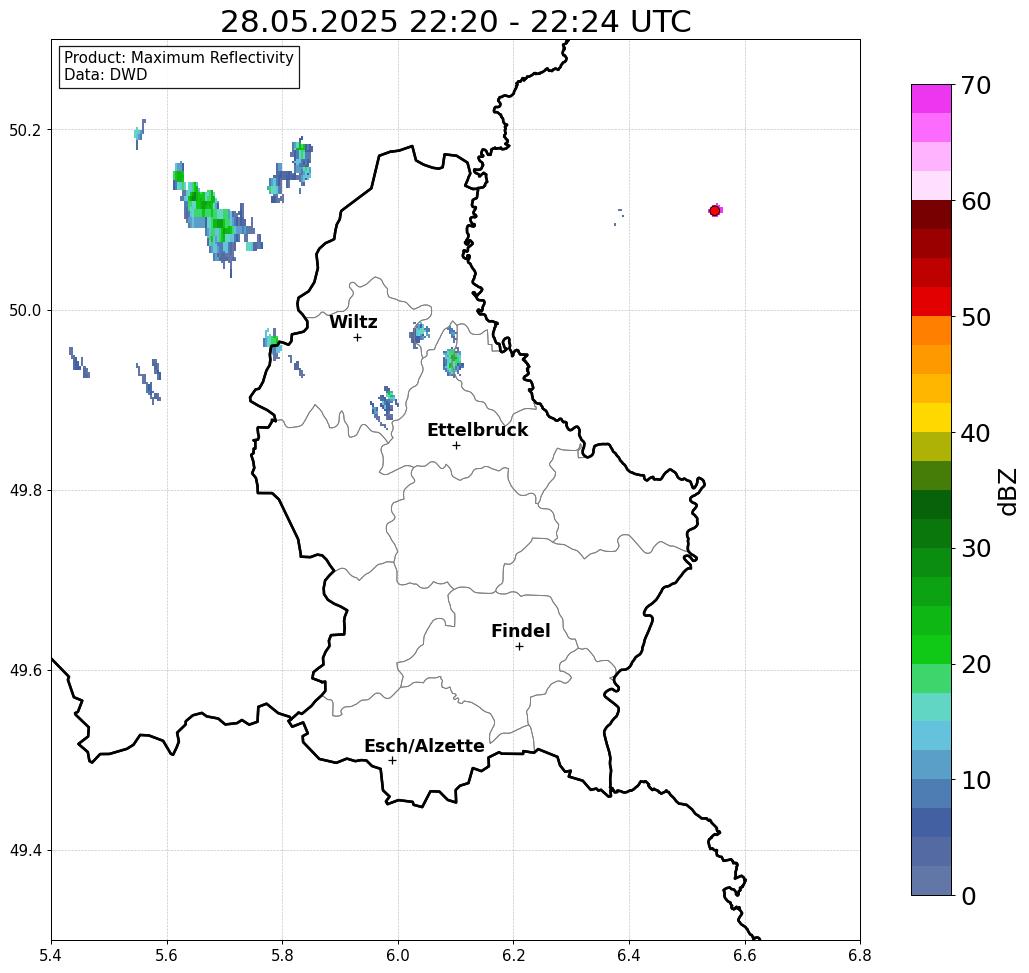Screen dimensions: 1029x973
Task: Click longitude tick label 6.2
Action: [514, 955]
